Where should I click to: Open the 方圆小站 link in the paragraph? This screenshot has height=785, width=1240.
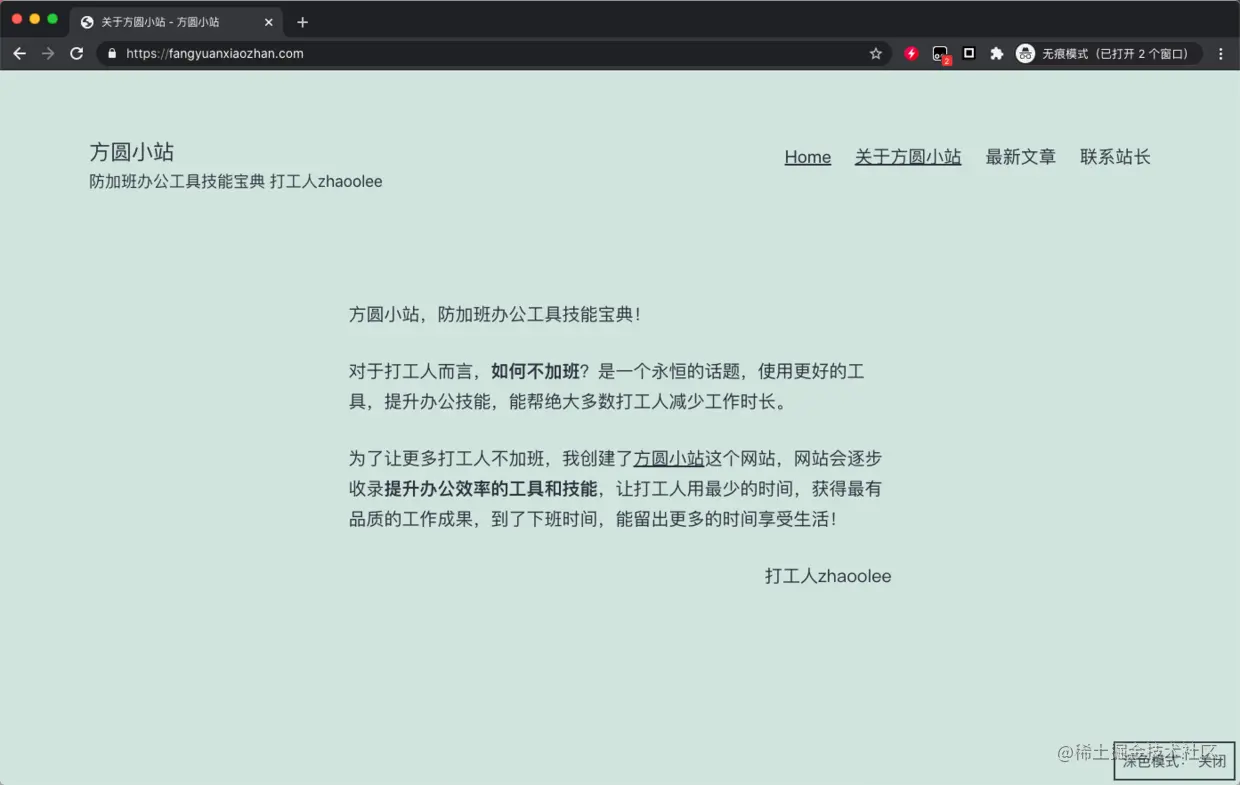pyautogui.click(x=669, y=458)
